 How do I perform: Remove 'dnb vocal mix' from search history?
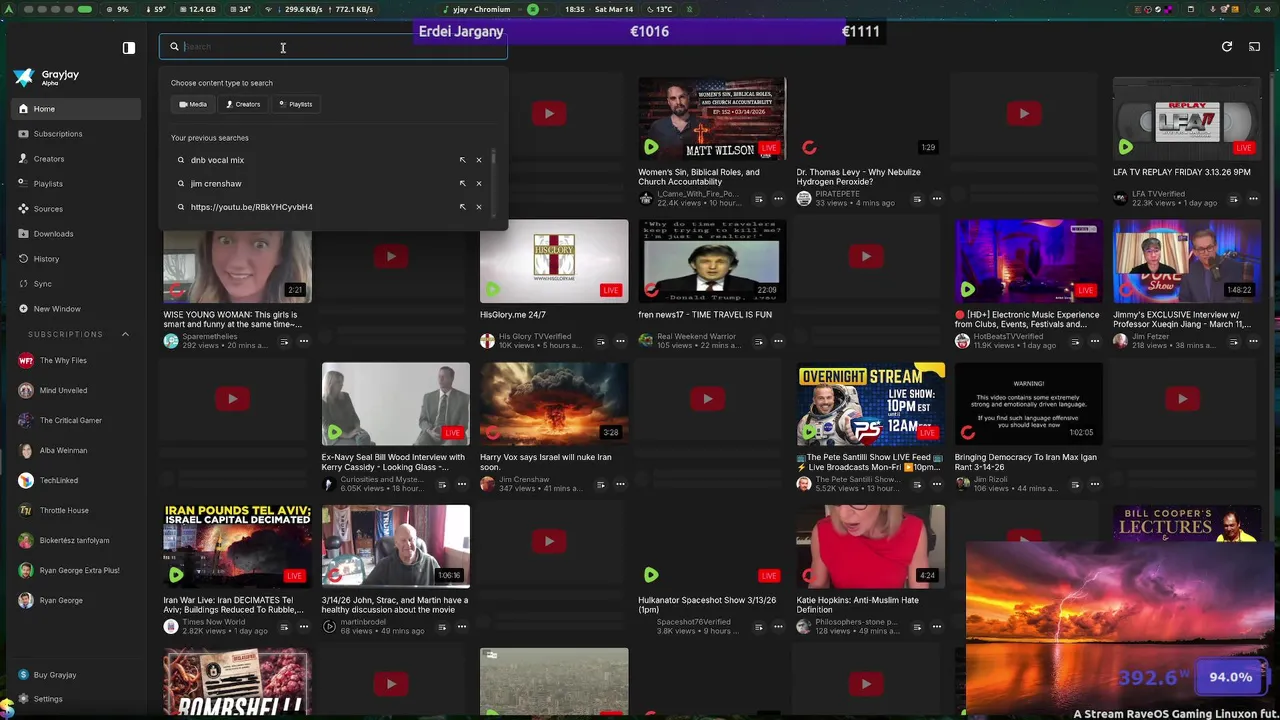478,160
